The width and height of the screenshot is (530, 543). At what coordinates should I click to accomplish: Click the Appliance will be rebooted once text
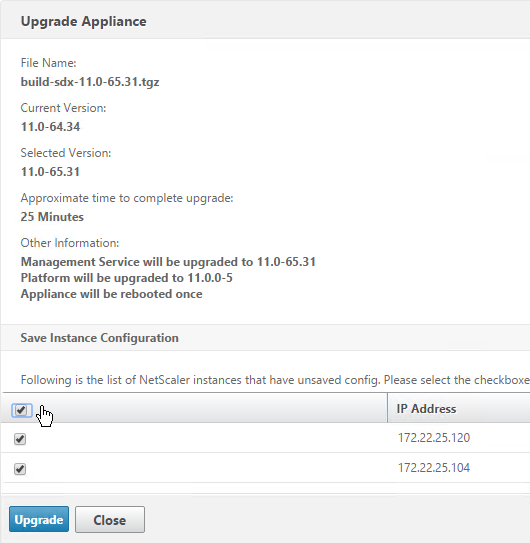click(112, 294)
